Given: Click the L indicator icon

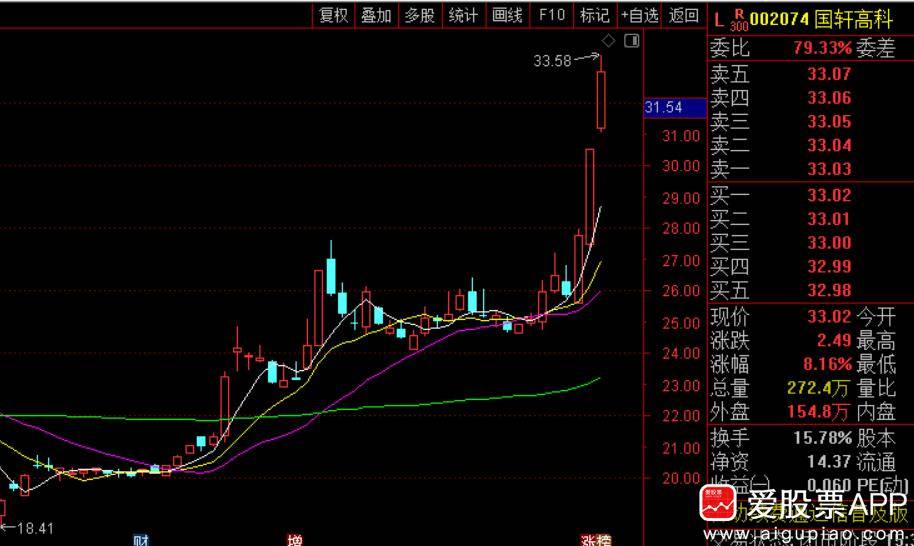Looking at the screenshot, I should point(719,20).
